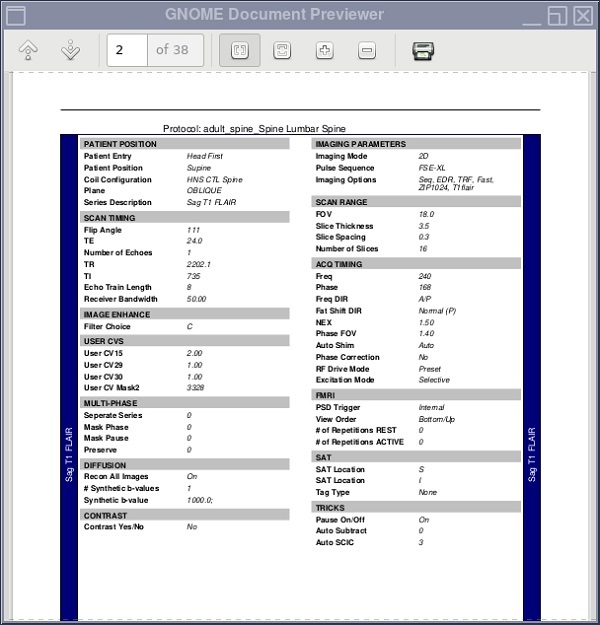
Task: Click the protocol title above the table
Action: click(254, 129)
